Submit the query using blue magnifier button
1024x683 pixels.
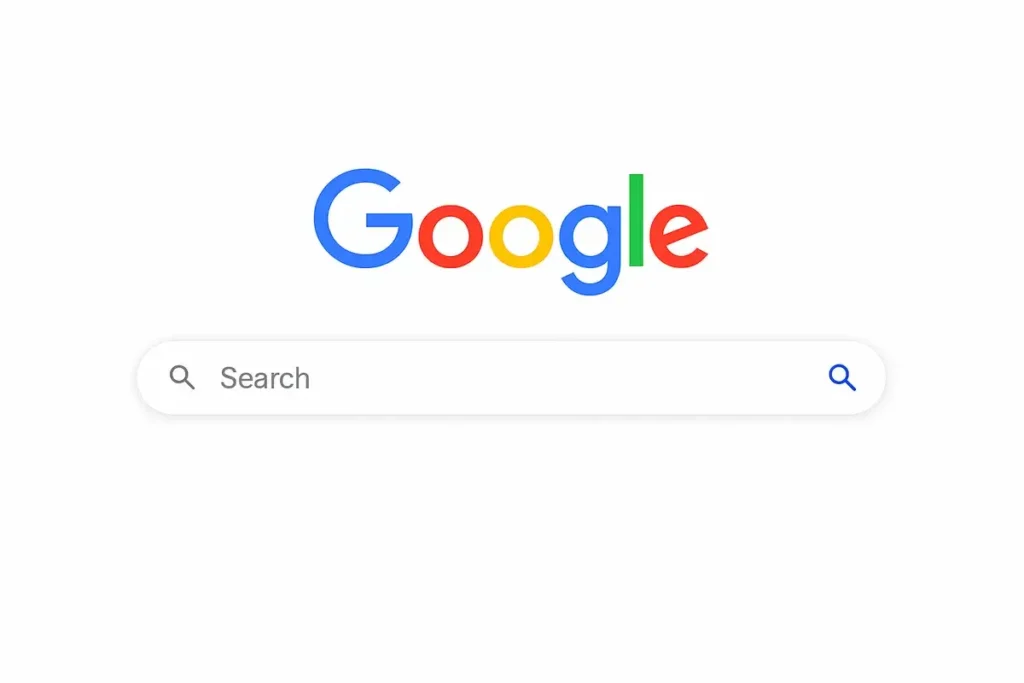pos(842,377)
